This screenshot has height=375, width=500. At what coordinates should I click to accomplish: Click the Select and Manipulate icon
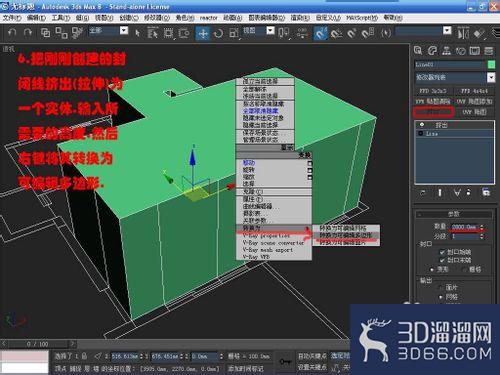[302, 33]
